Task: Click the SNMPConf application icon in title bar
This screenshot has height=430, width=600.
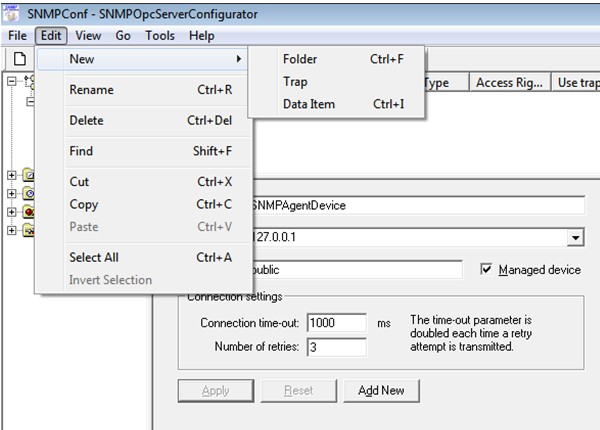Action: [x=11, y=13]
